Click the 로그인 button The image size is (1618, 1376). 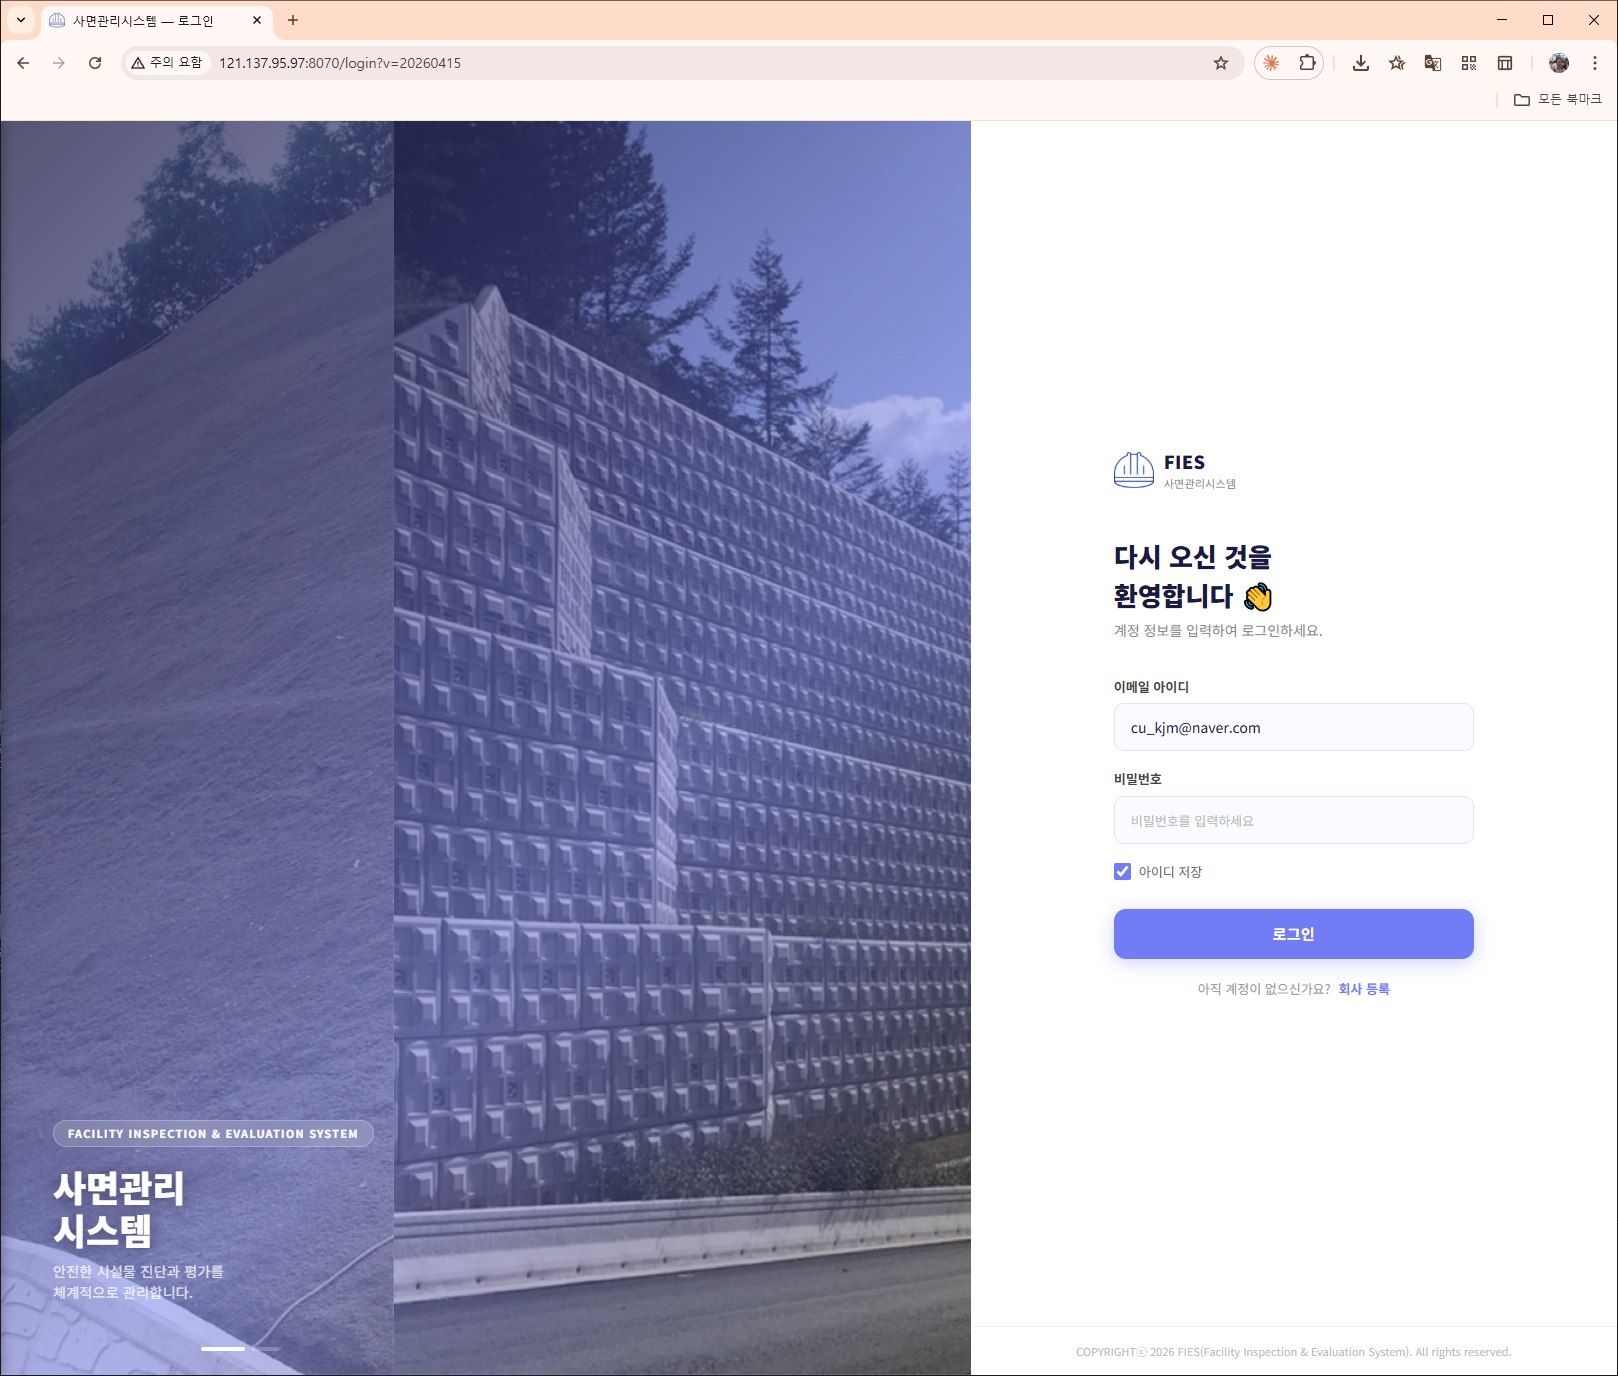(x=1293, y=934)
